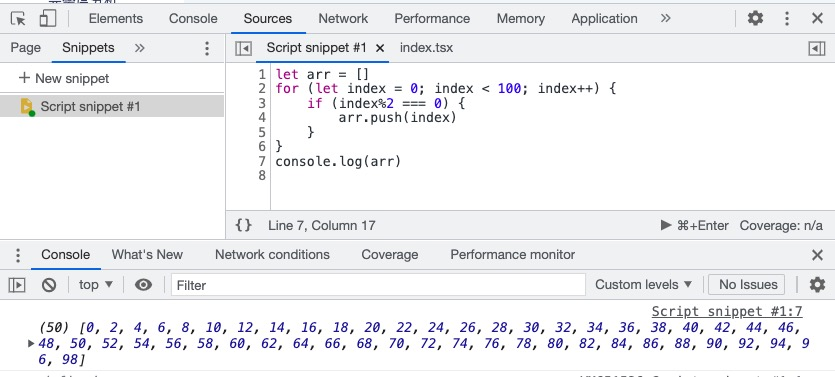Clear console with the ban icon

click(49, 285)
